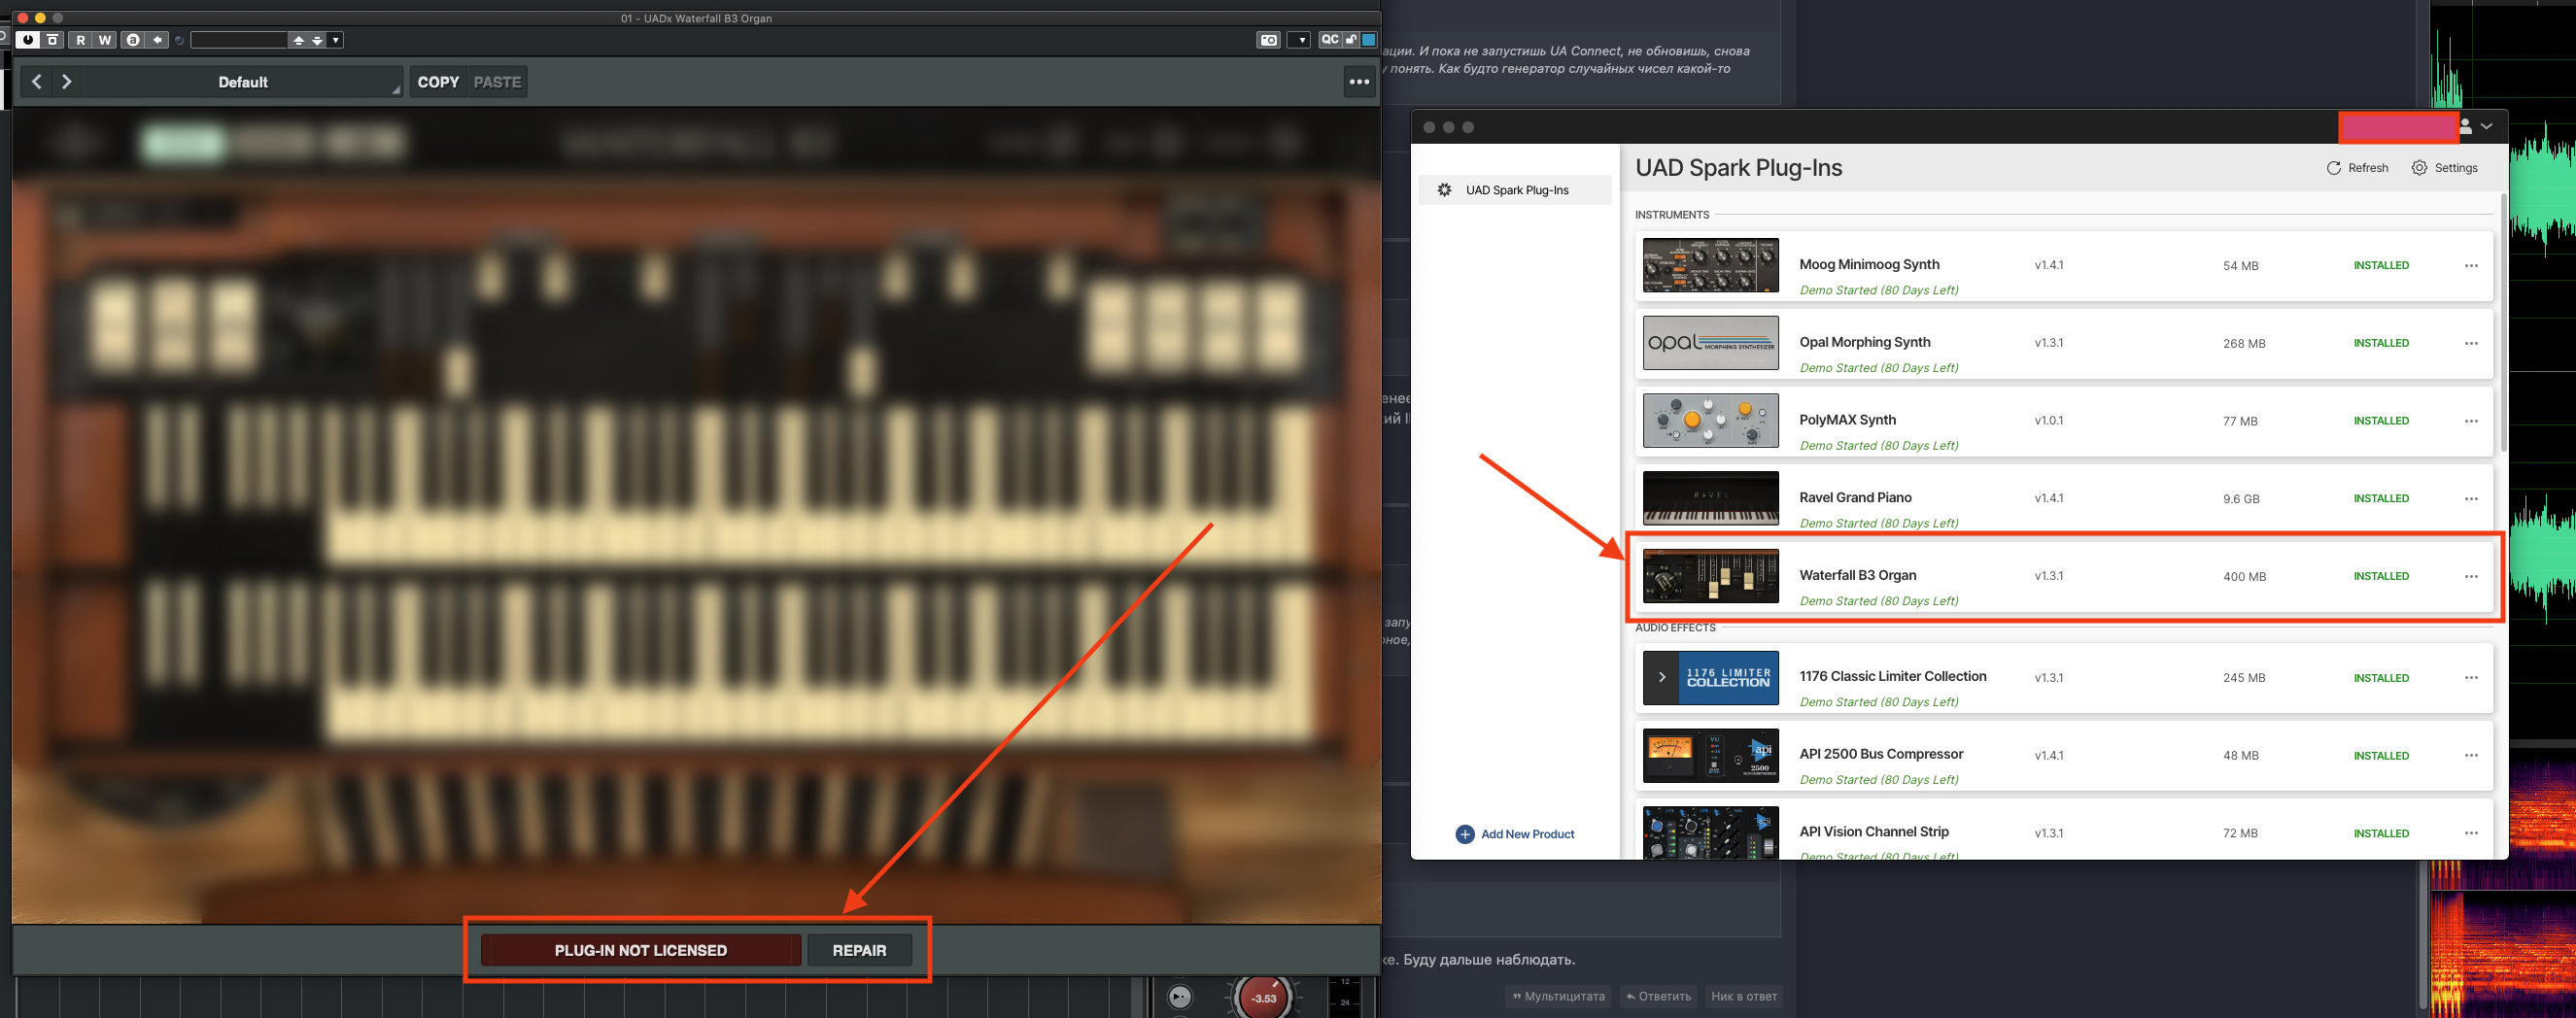Click the Ravel Grand Piano thumbnail

1710,498
